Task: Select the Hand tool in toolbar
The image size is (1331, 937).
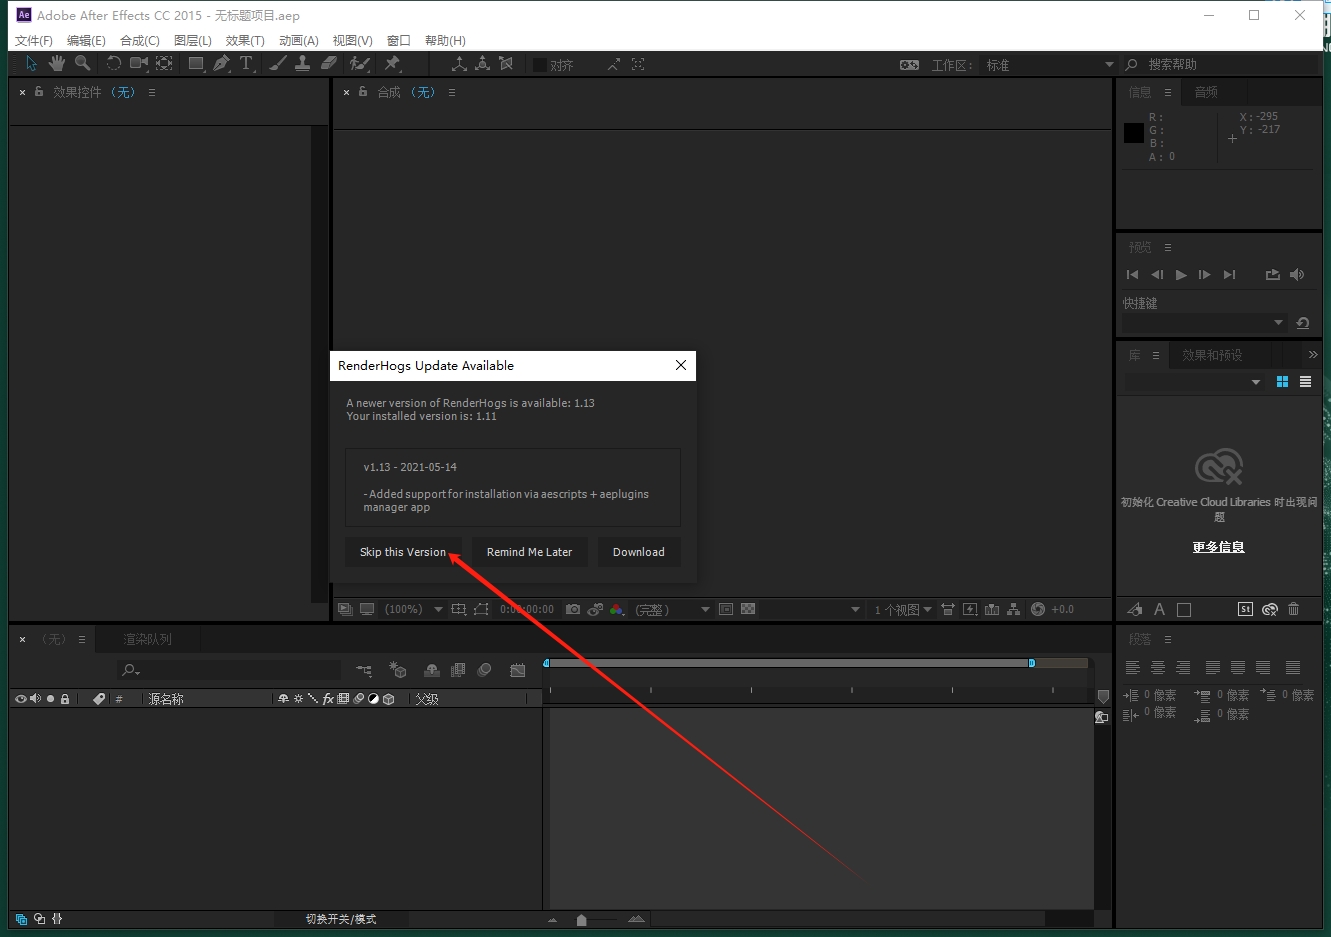Action: (57, 64)
